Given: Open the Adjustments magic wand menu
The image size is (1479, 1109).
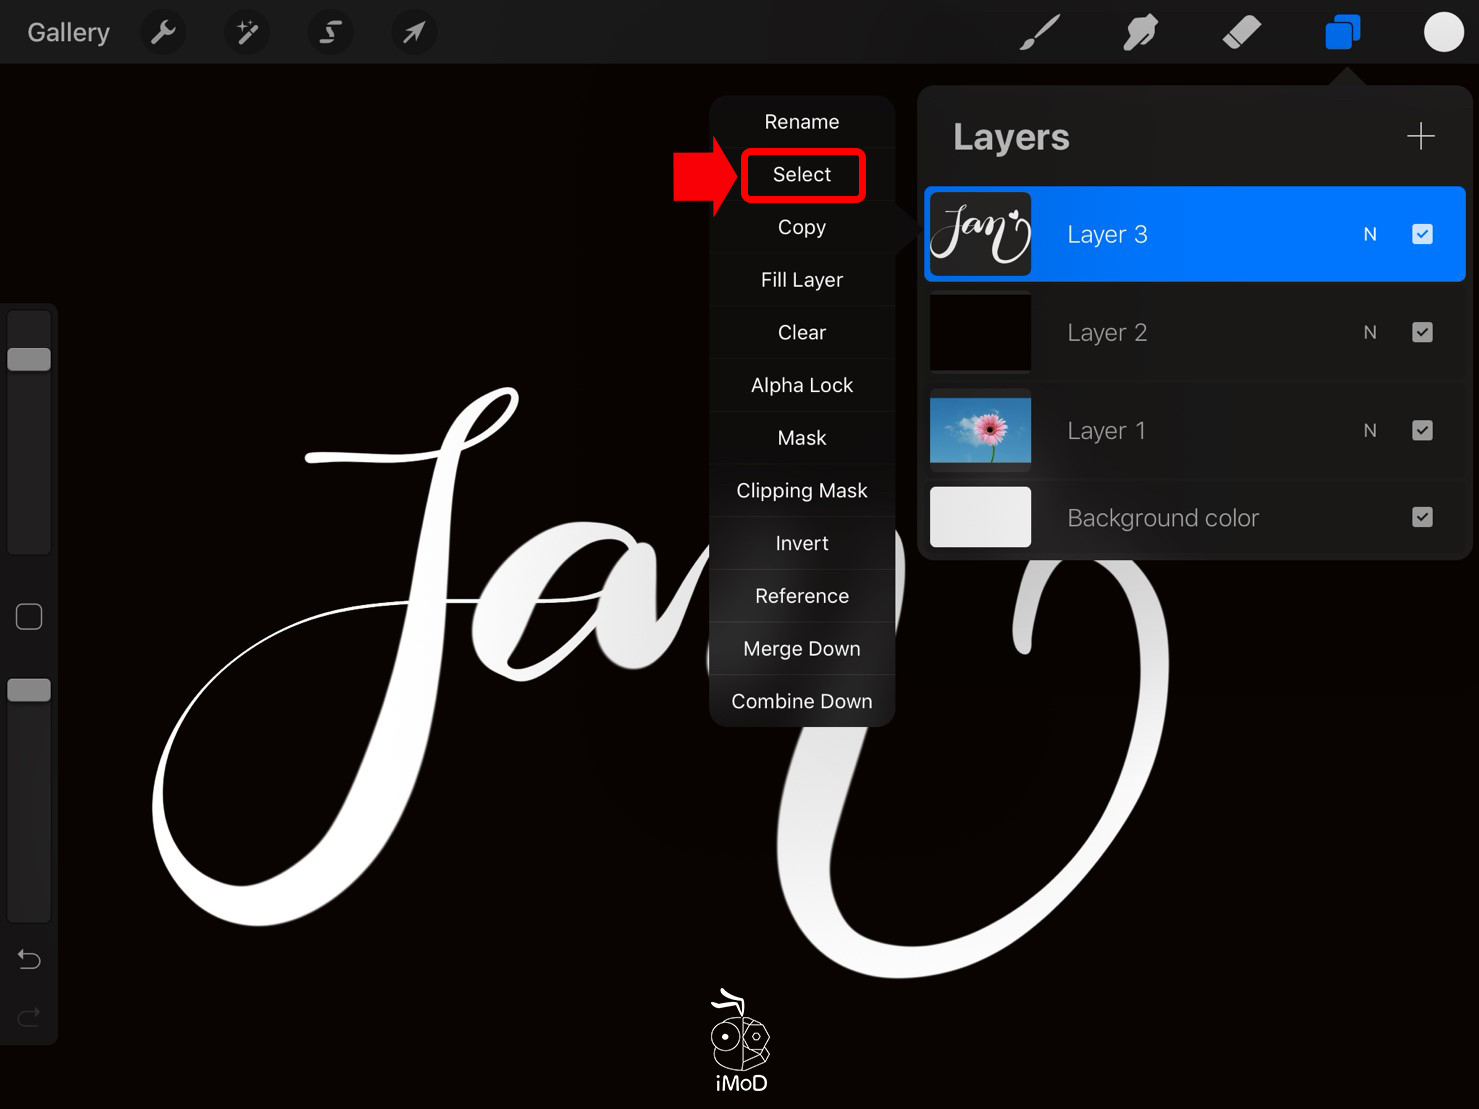Looking at the screenshot, I should click(246, 33).
